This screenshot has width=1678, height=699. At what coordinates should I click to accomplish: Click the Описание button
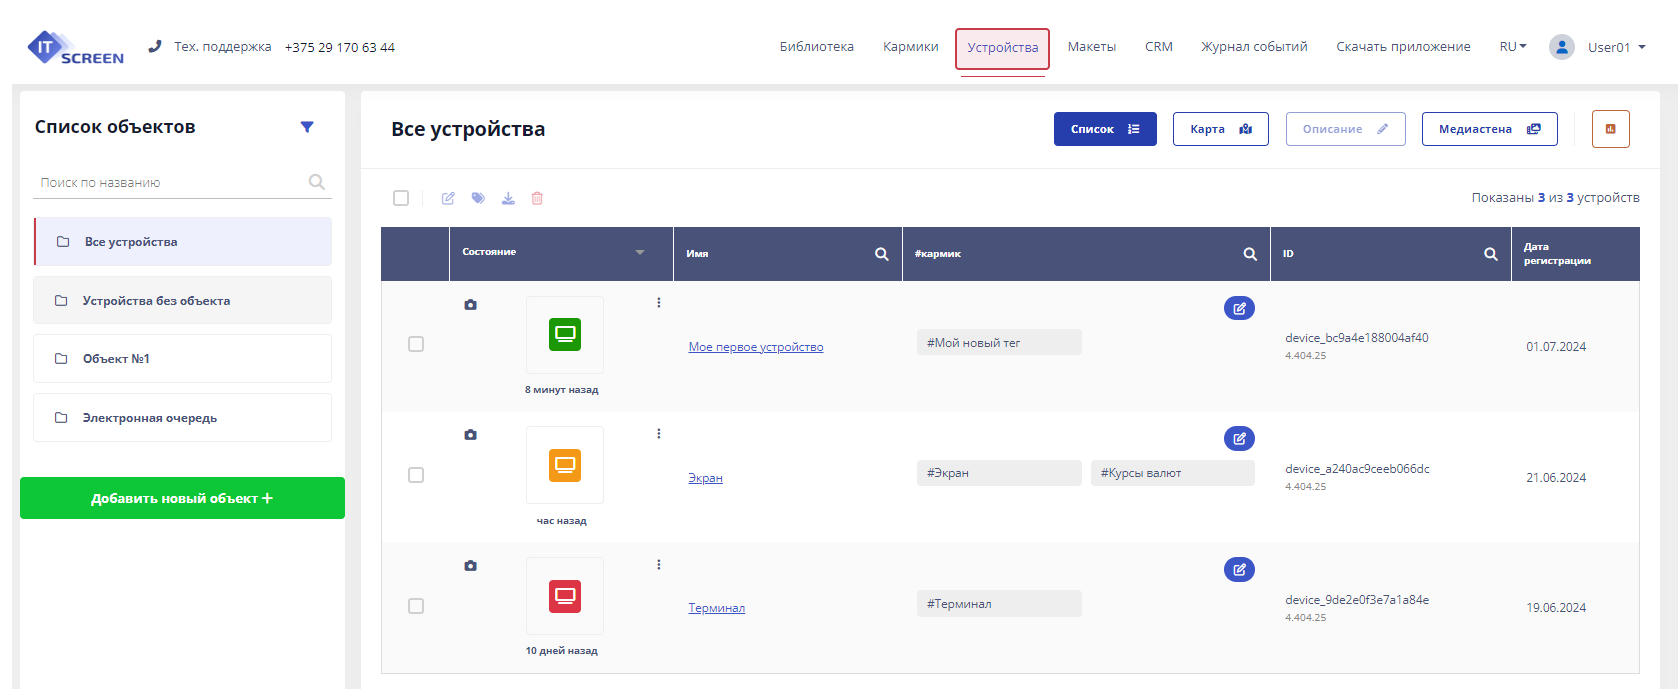(x=1346, y=129)
